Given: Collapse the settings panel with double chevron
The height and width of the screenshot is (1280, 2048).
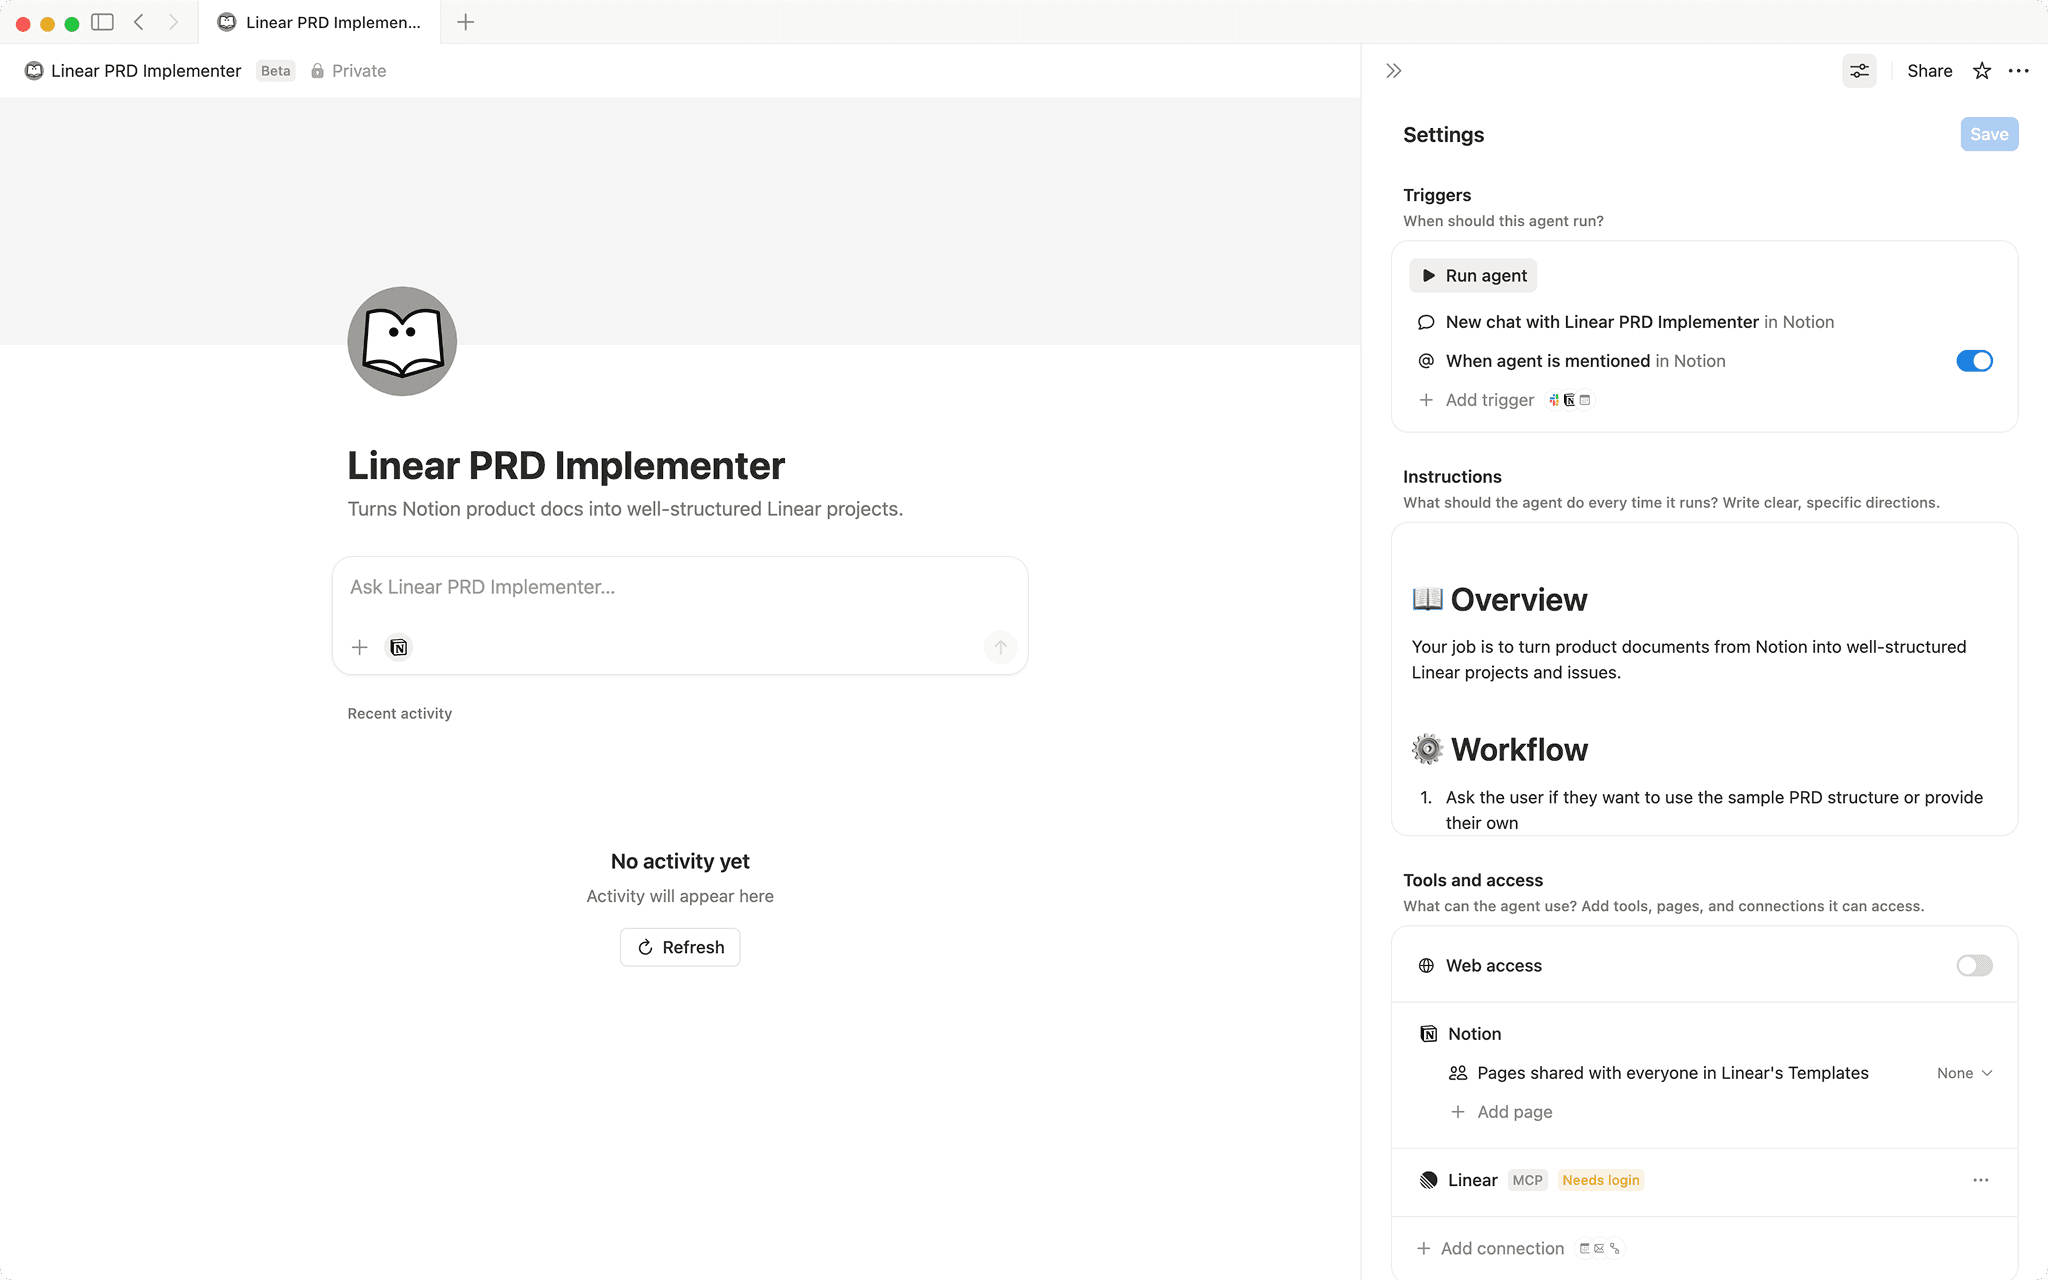Looking at the screenshot, I should [x=1392, y=70].
